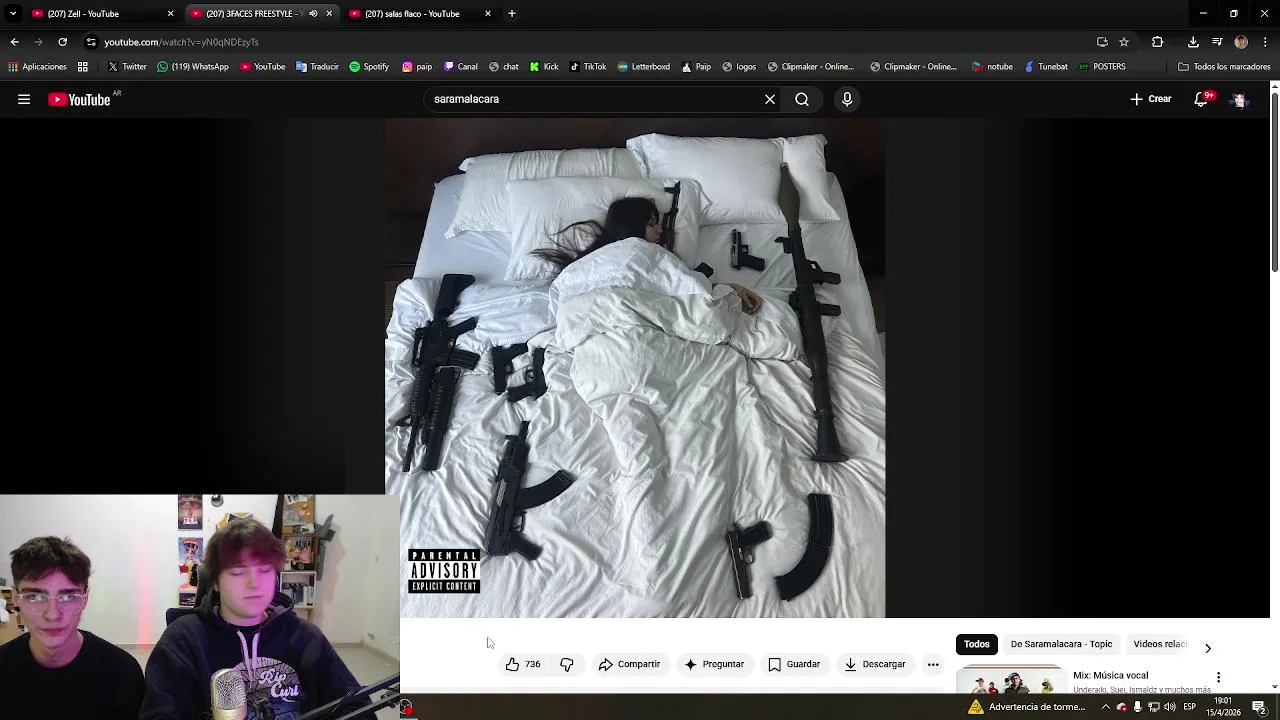
Task: Open a new browser tab
Action: click(511, 13)
